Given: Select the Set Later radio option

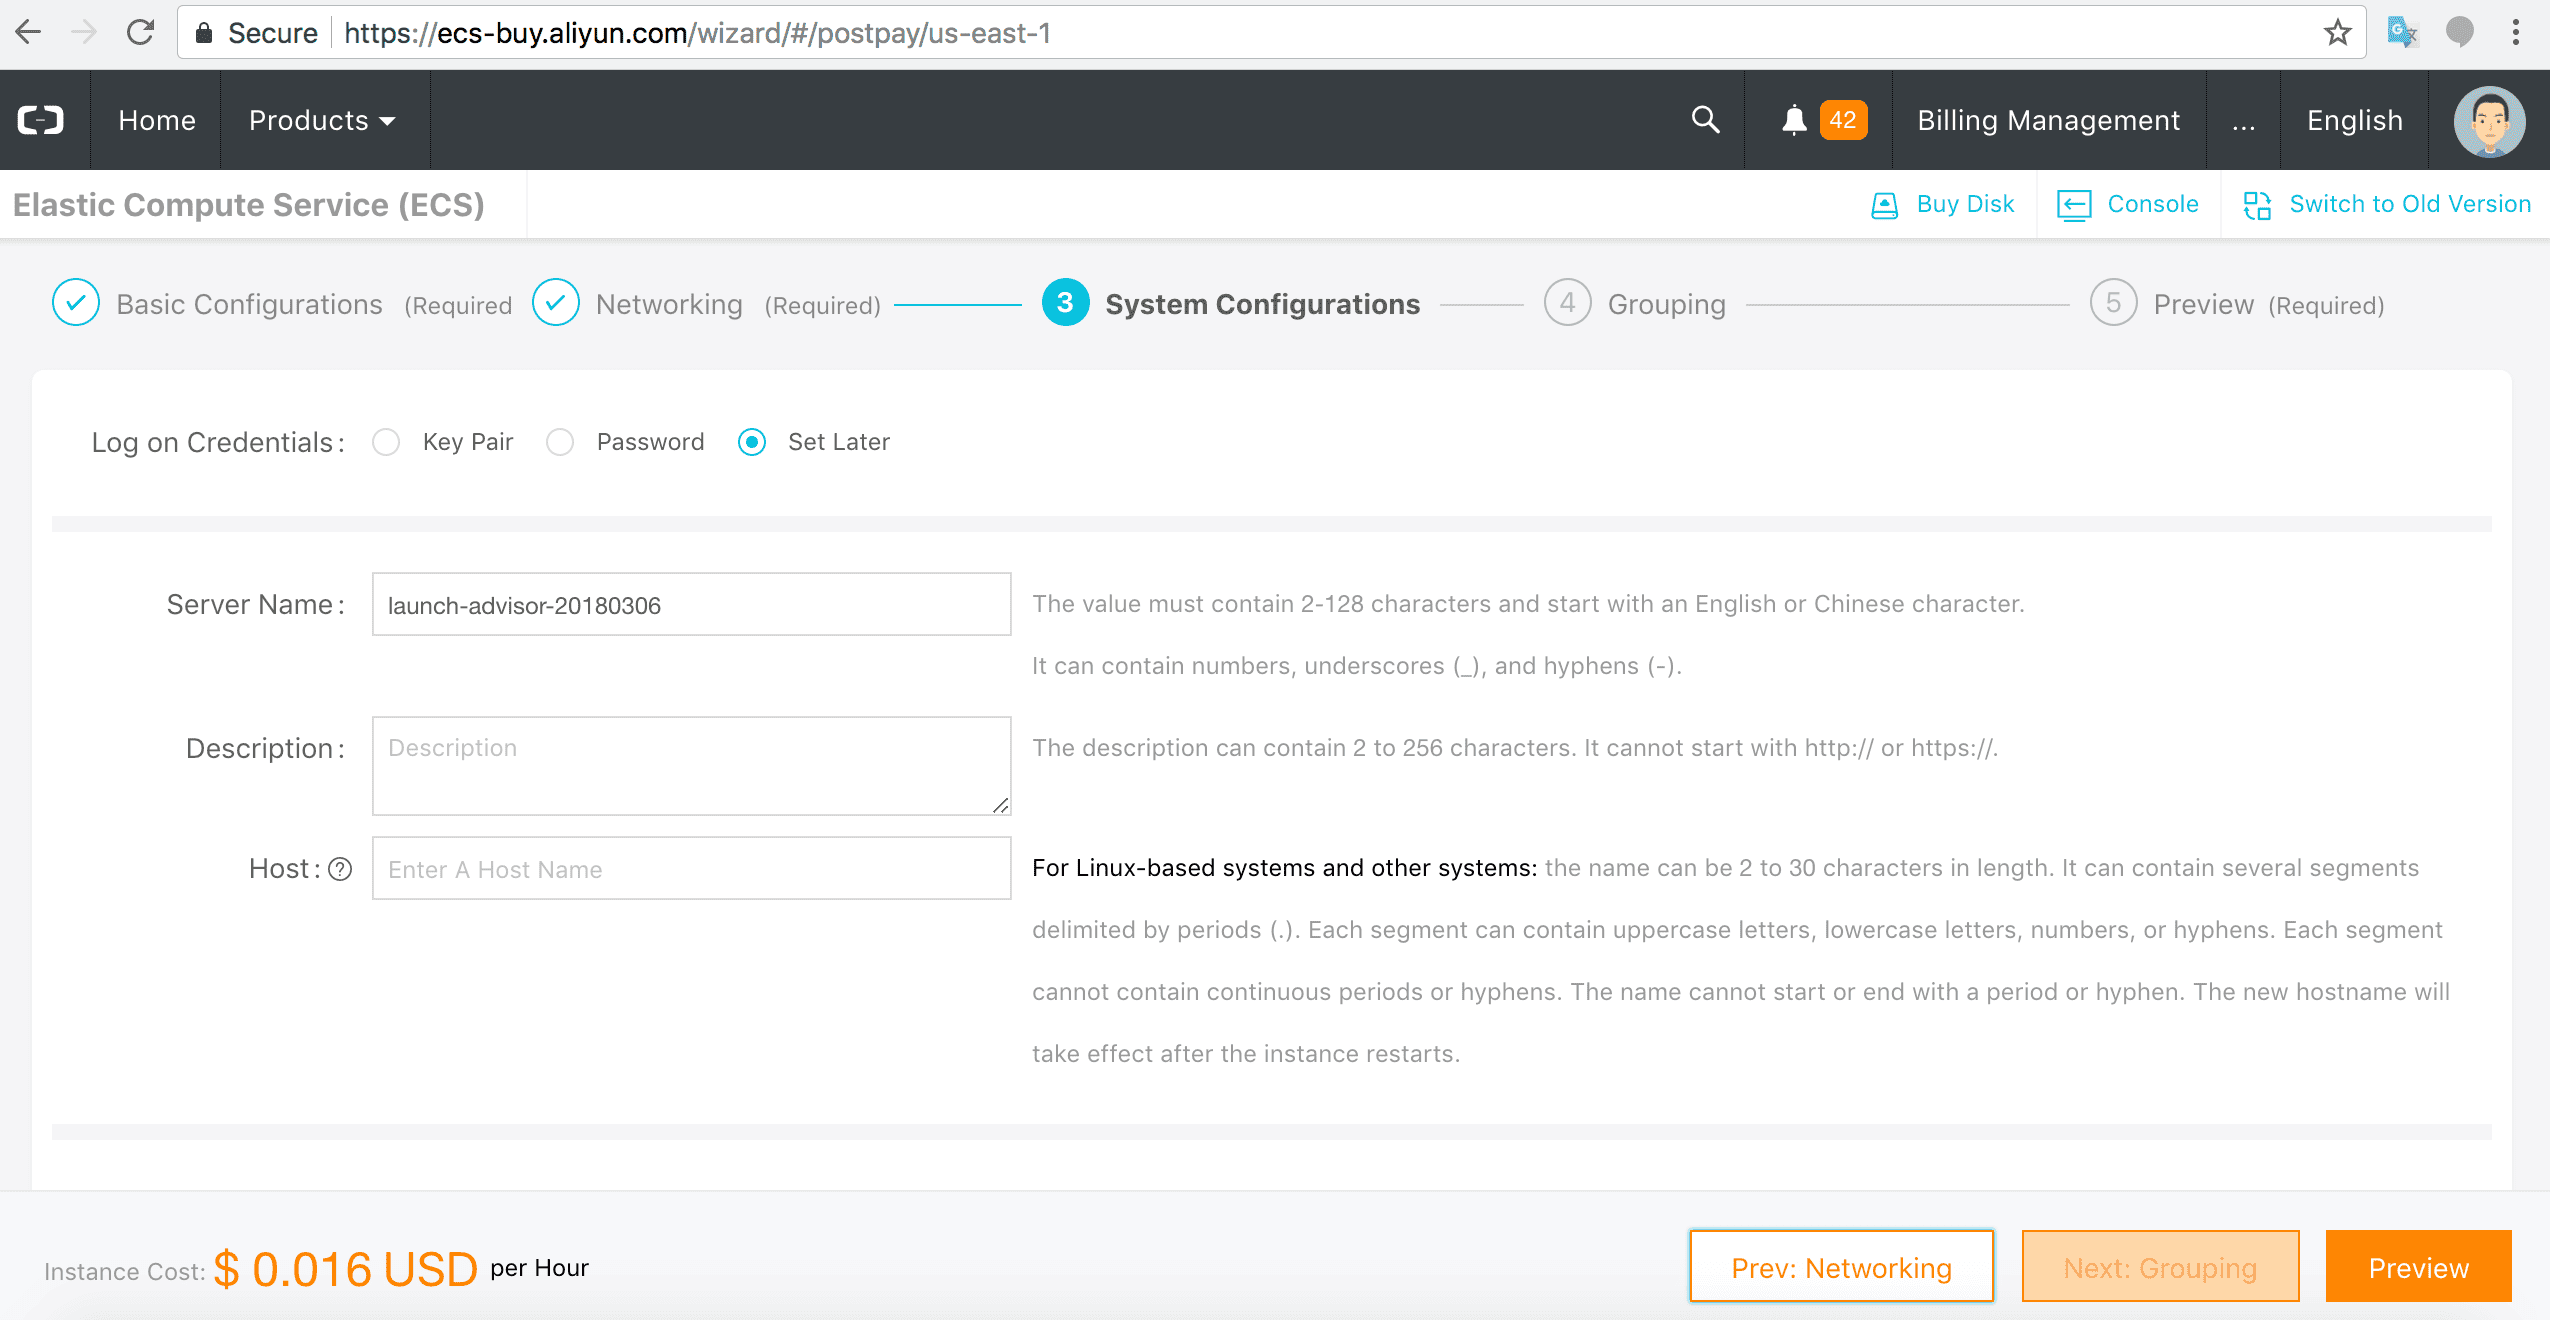Looking at the screenshot, I should coord(752,442).
